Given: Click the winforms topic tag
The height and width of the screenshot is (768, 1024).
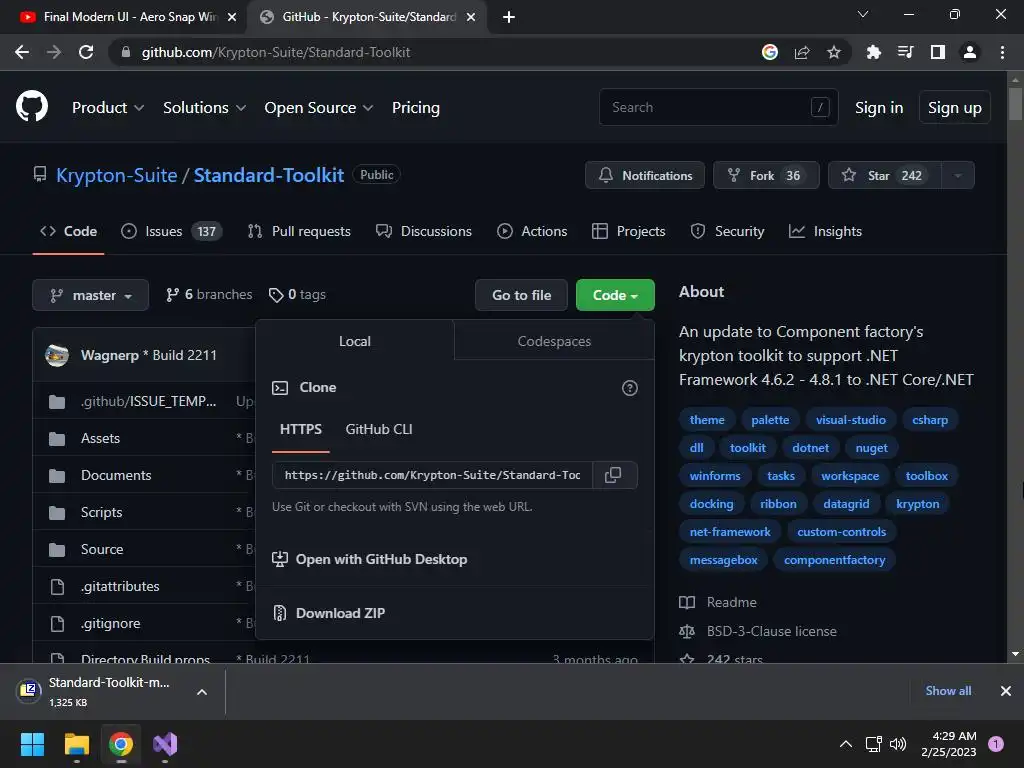Looking at the screenshot, I should [715, 476].
